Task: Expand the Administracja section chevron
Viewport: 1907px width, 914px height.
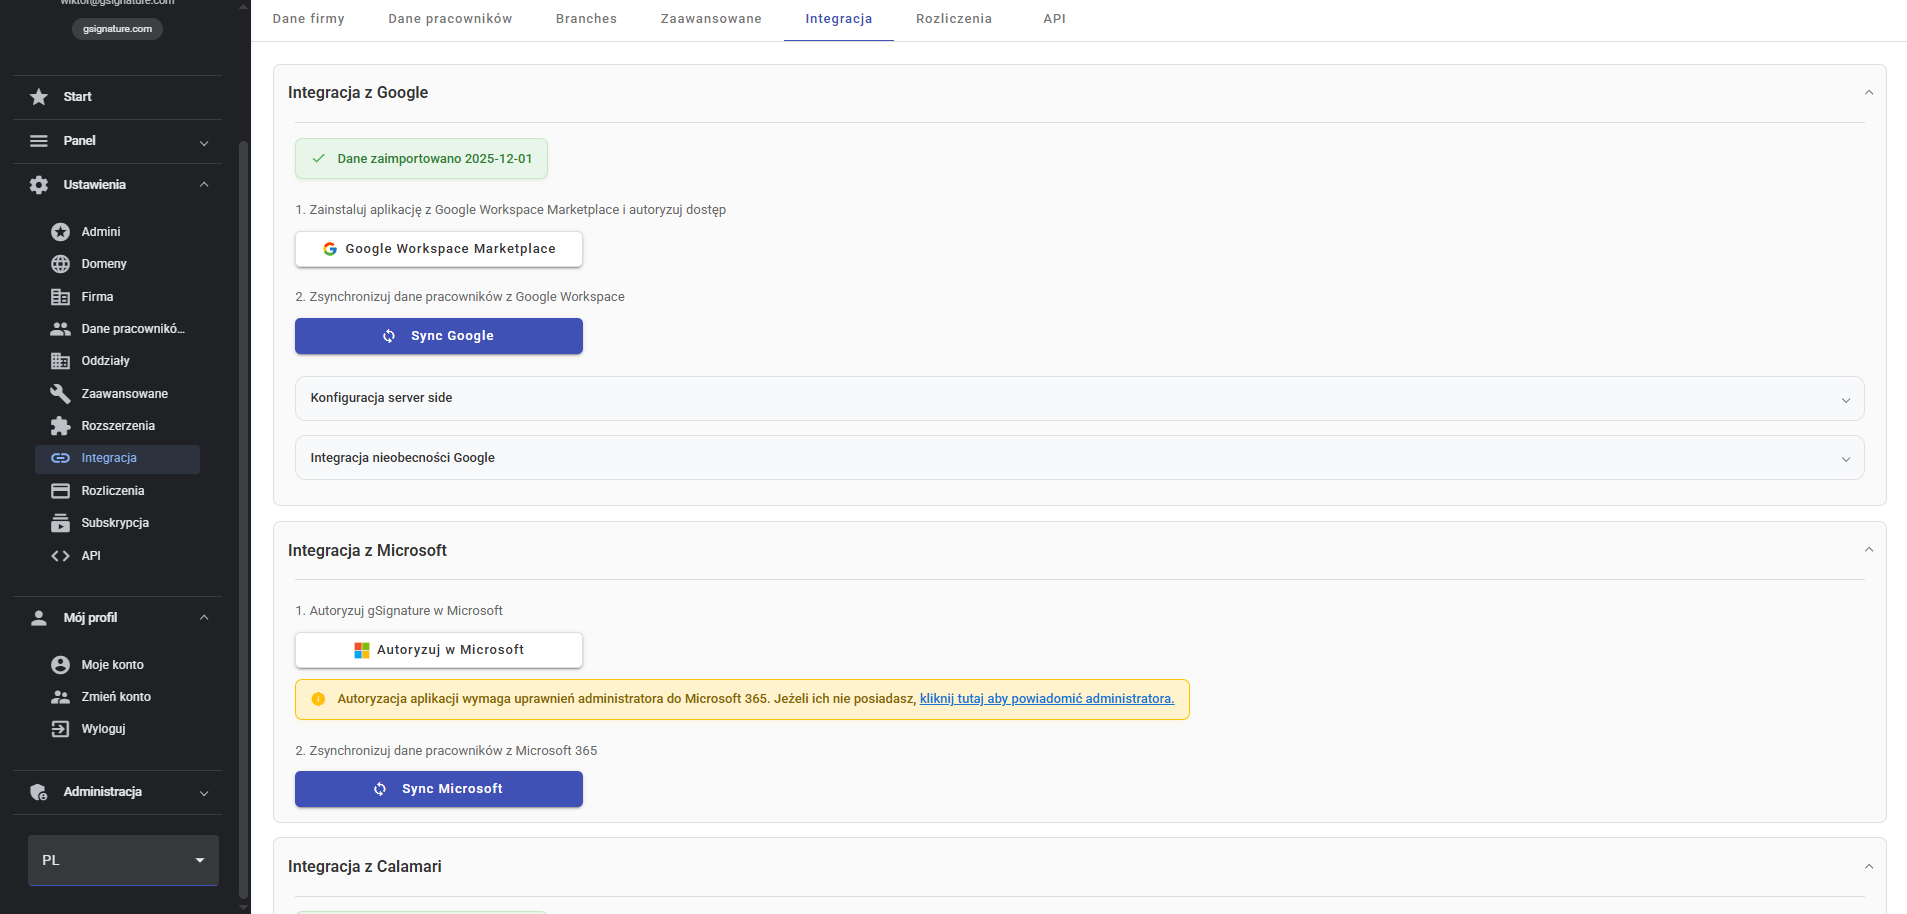Action: tap(204, 793)
